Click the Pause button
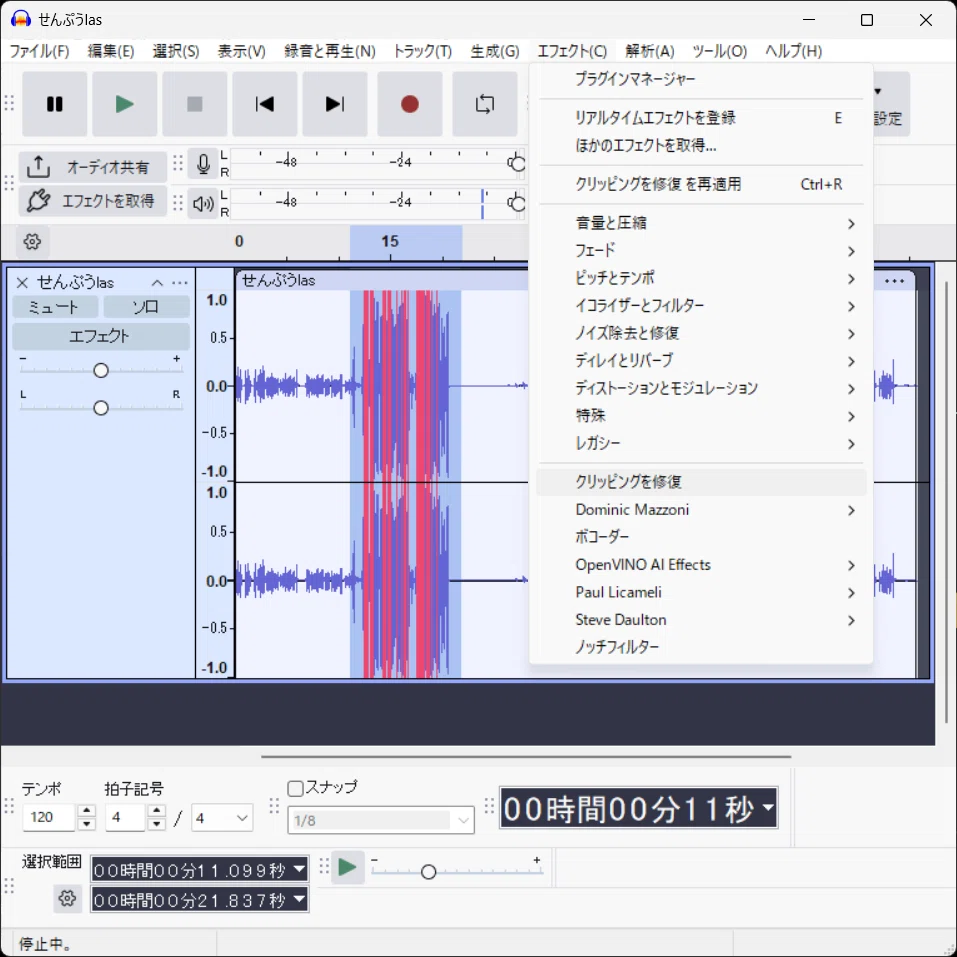The image size is (957, 957). (x=54, y=104)
